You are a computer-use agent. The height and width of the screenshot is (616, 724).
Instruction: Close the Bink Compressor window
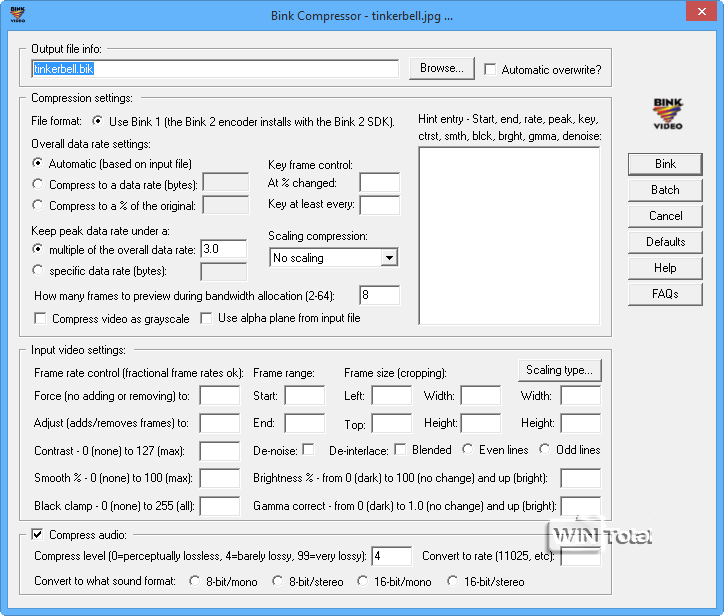point(701,11)
